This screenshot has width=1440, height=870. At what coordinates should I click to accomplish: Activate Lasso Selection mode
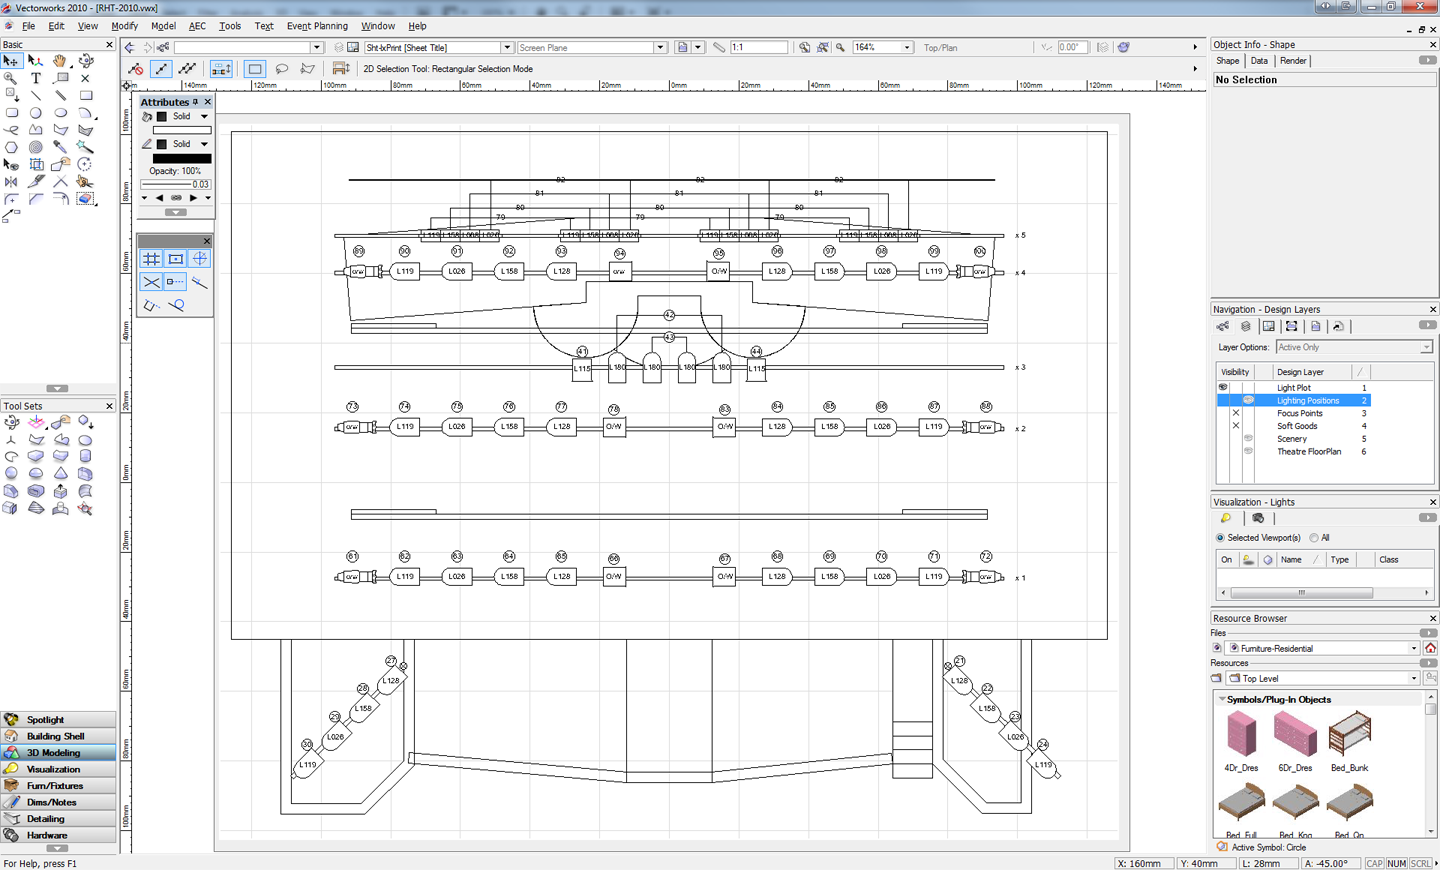pyautogui.click(x=282, y=69)
